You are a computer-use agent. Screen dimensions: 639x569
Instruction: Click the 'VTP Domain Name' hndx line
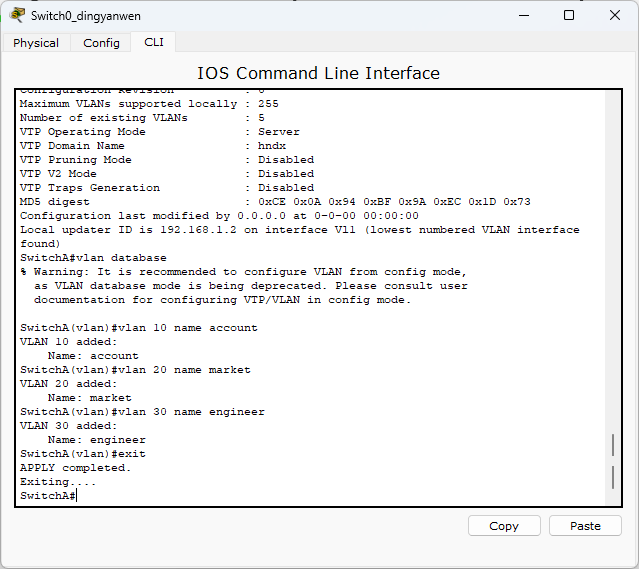coord(153,146)
